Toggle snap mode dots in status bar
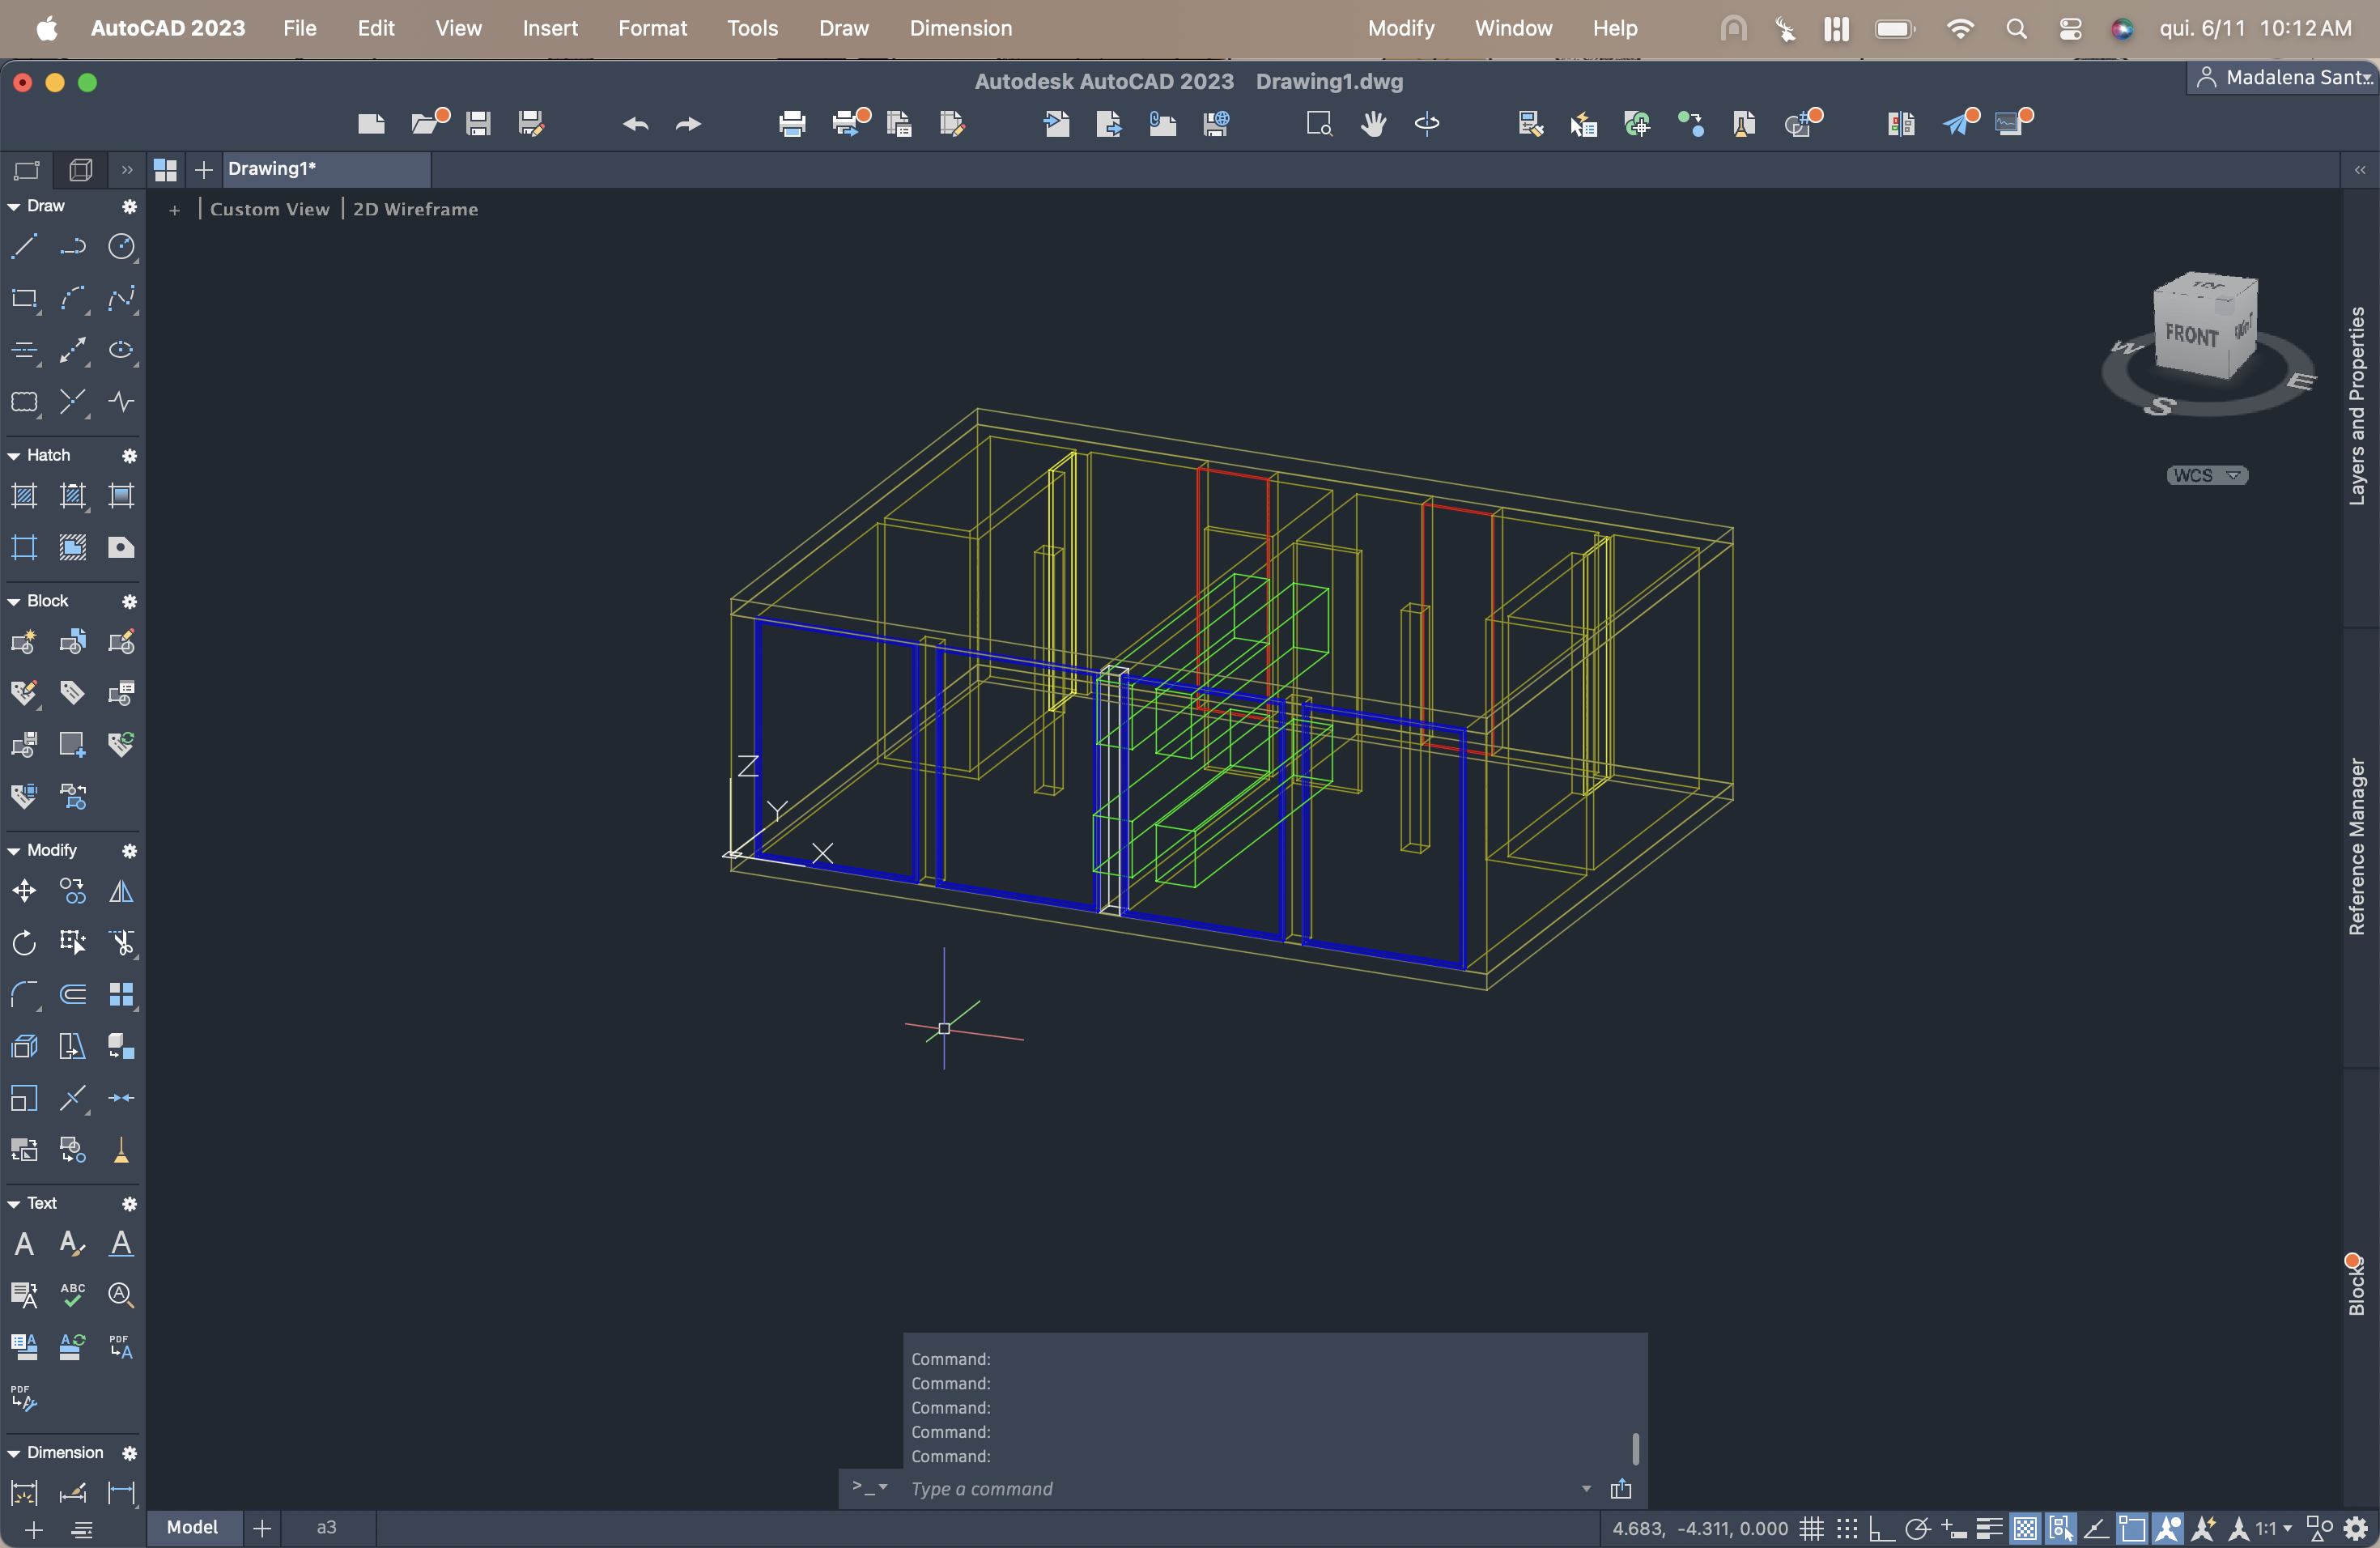The height and width of the screenshot is (1548, 2380). [x=1846, y=1528]
